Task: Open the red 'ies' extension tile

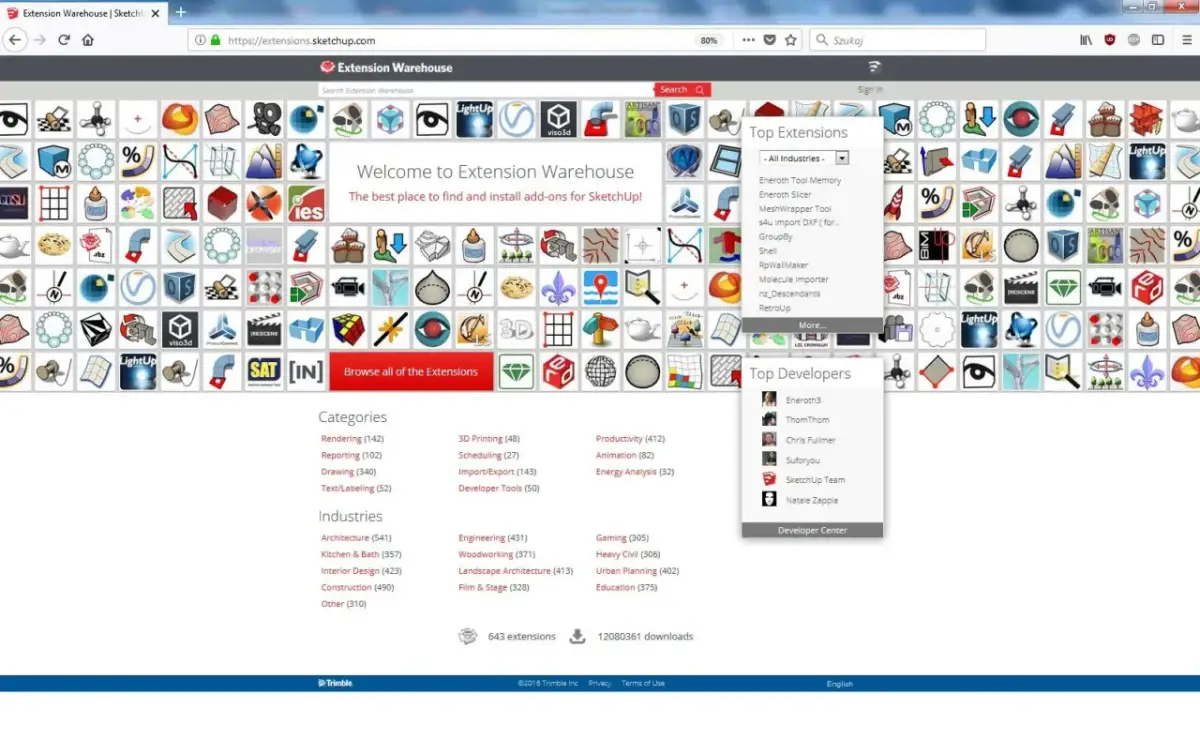Action: pyautogui.click(x=306, y=203)
